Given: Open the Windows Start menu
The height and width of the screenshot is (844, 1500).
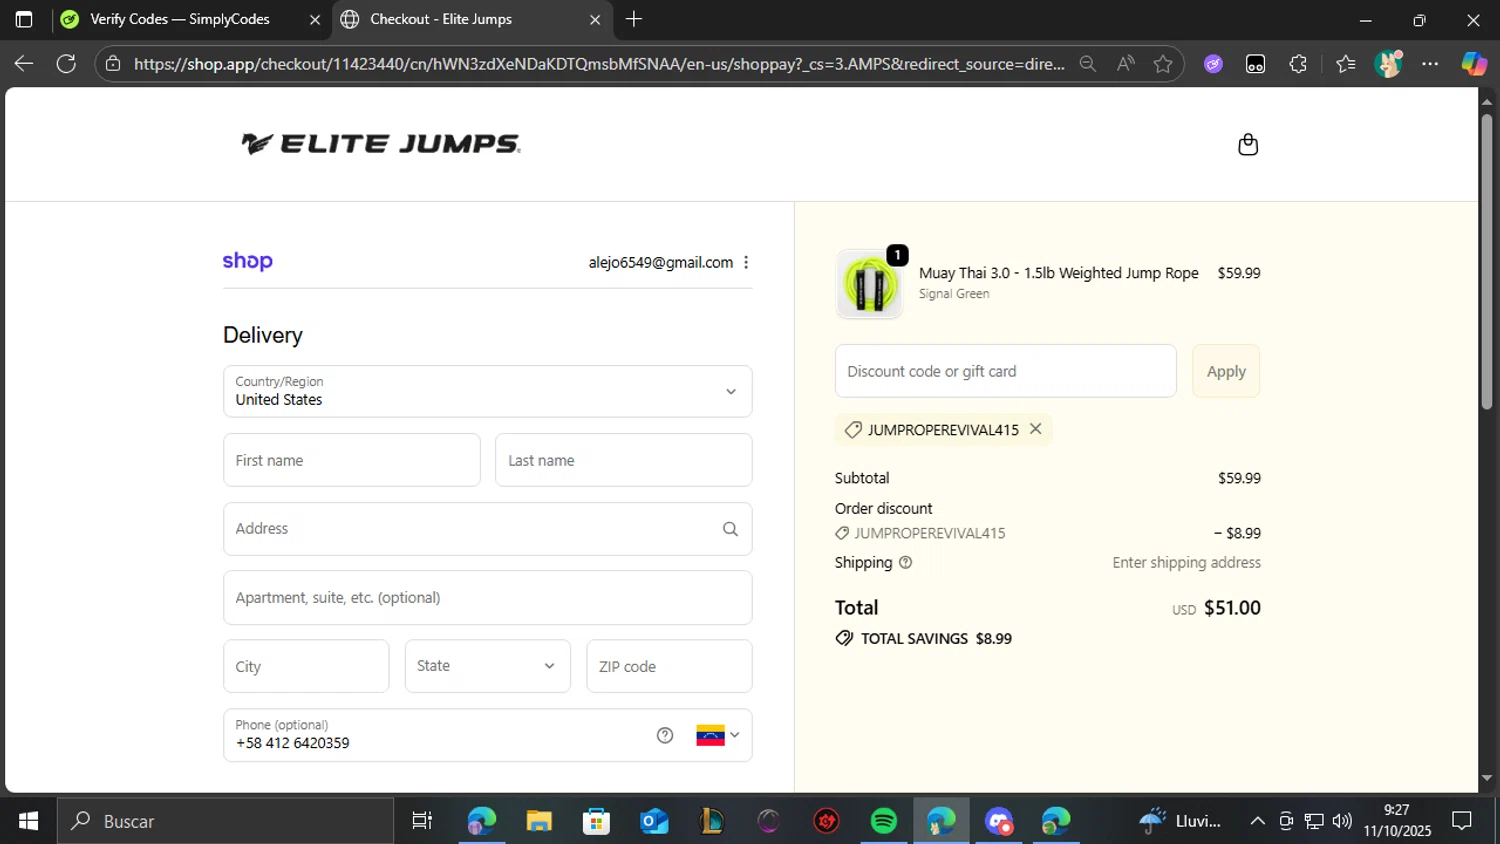Looking at the screenshot, I should [28, 821].
